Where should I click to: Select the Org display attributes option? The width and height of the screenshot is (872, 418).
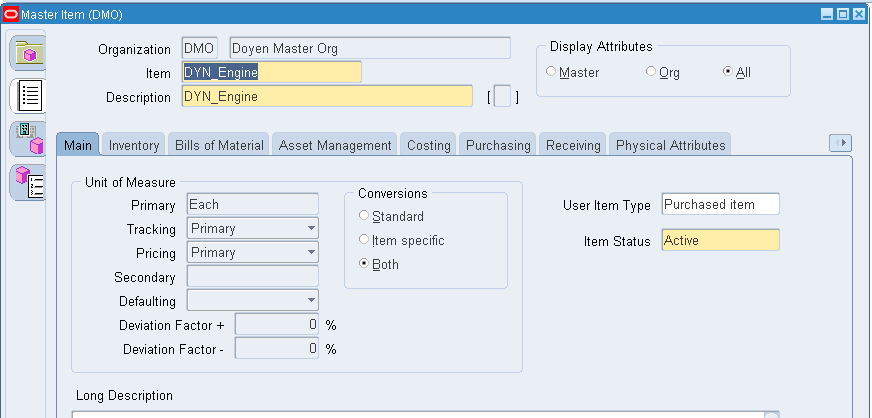click(x=663, y=72)
